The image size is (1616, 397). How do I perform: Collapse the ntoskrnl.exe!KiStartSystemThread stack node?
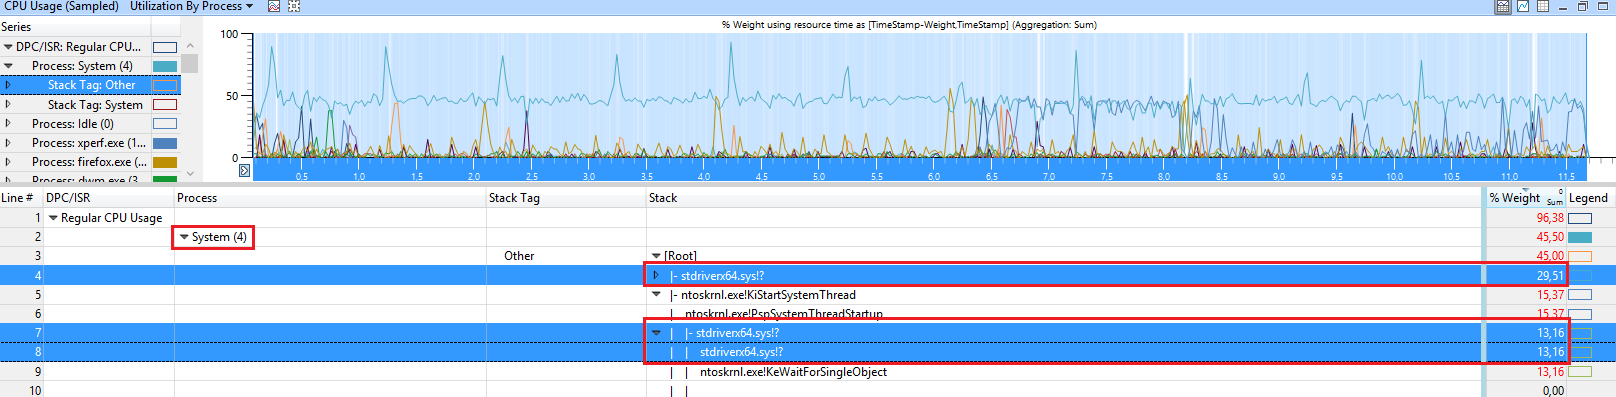[x=656, y=295]
